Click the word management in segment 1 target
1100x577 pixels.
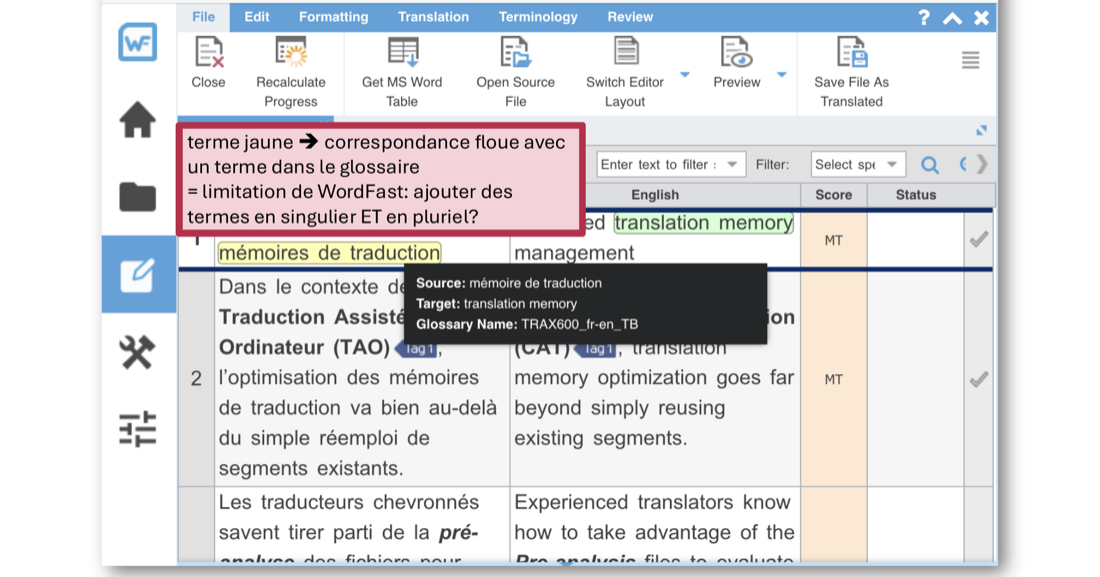click(574, 253)
